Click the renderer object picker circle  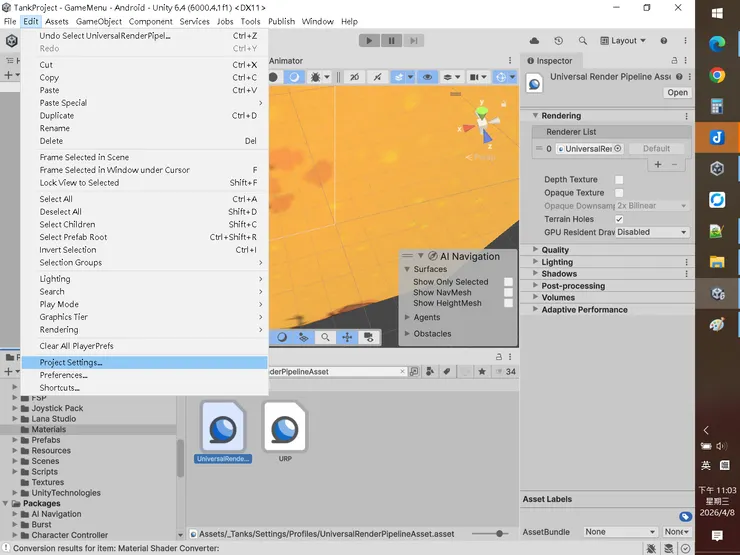pos(617,149)
